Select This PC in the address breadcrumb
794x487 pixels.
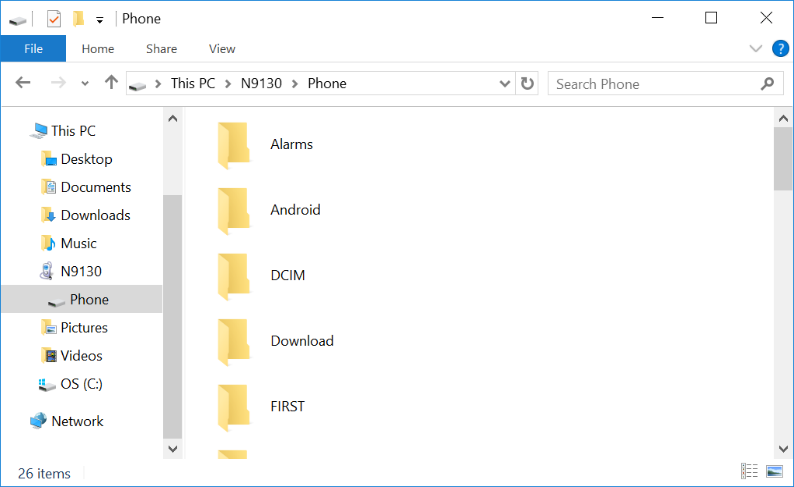[x=193, y=83]
